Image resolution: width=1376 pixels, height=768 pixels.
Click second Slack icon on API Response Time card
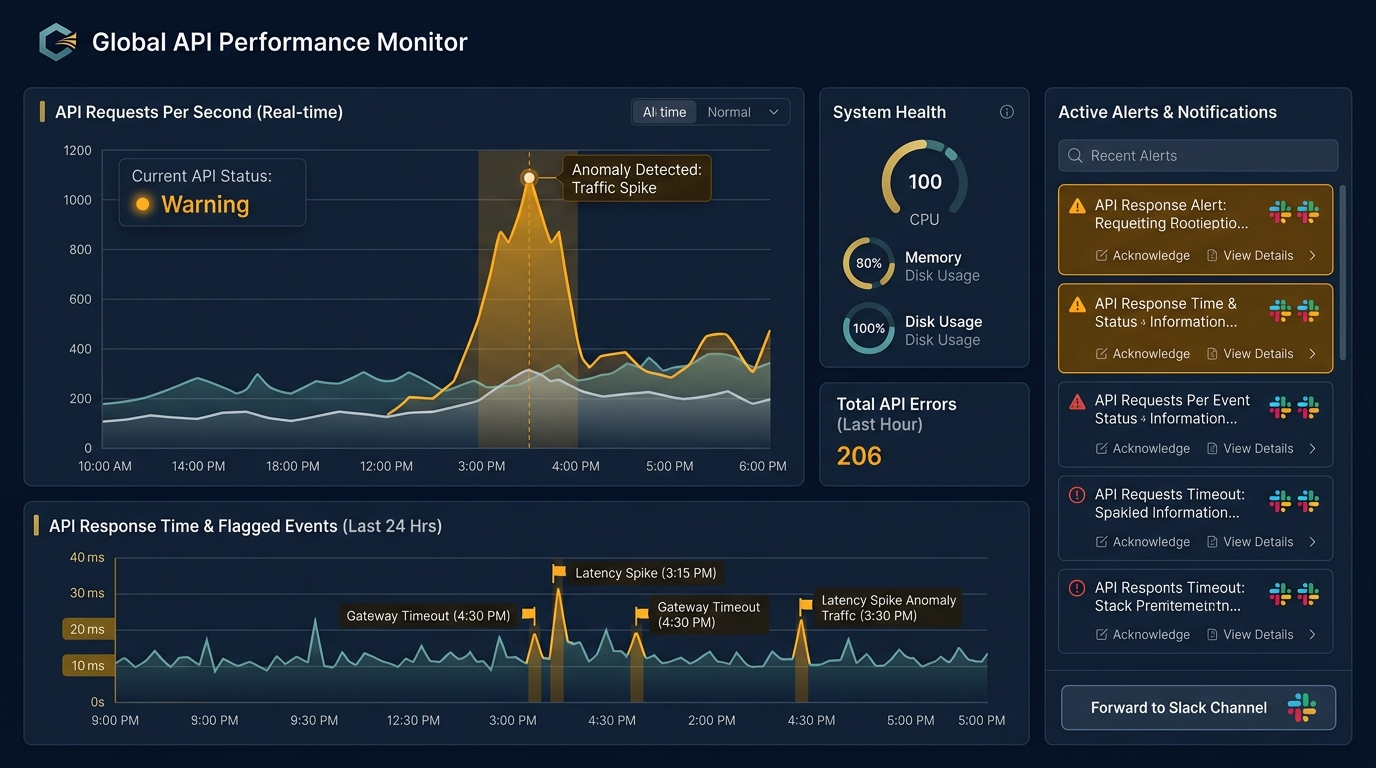coord(1308,311)
